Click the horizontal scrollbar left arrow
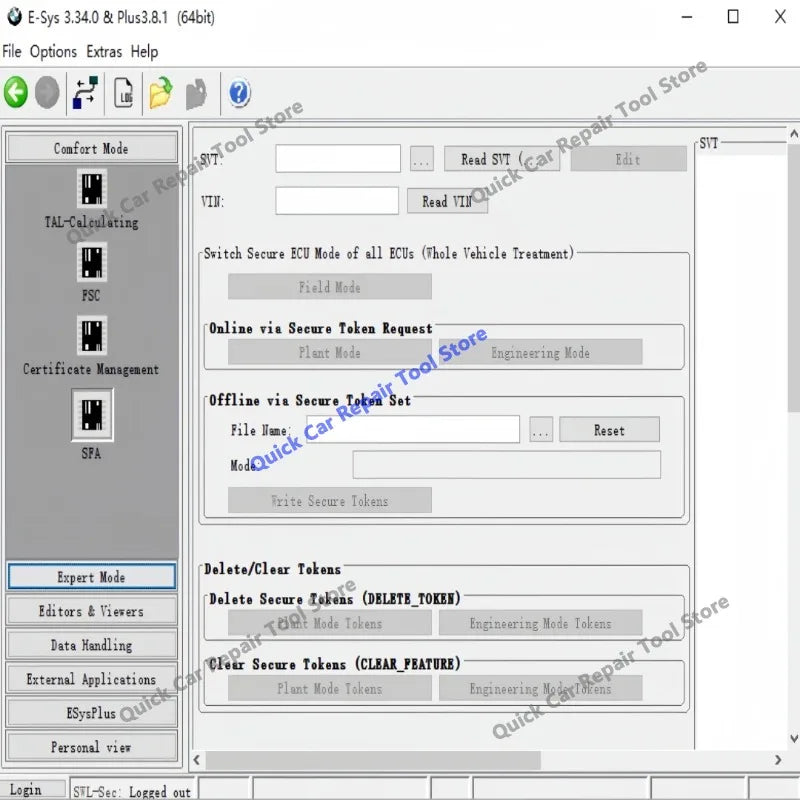The width and height of the screenshot is (800, 800). pyautogui.click(x=197, y=760)
